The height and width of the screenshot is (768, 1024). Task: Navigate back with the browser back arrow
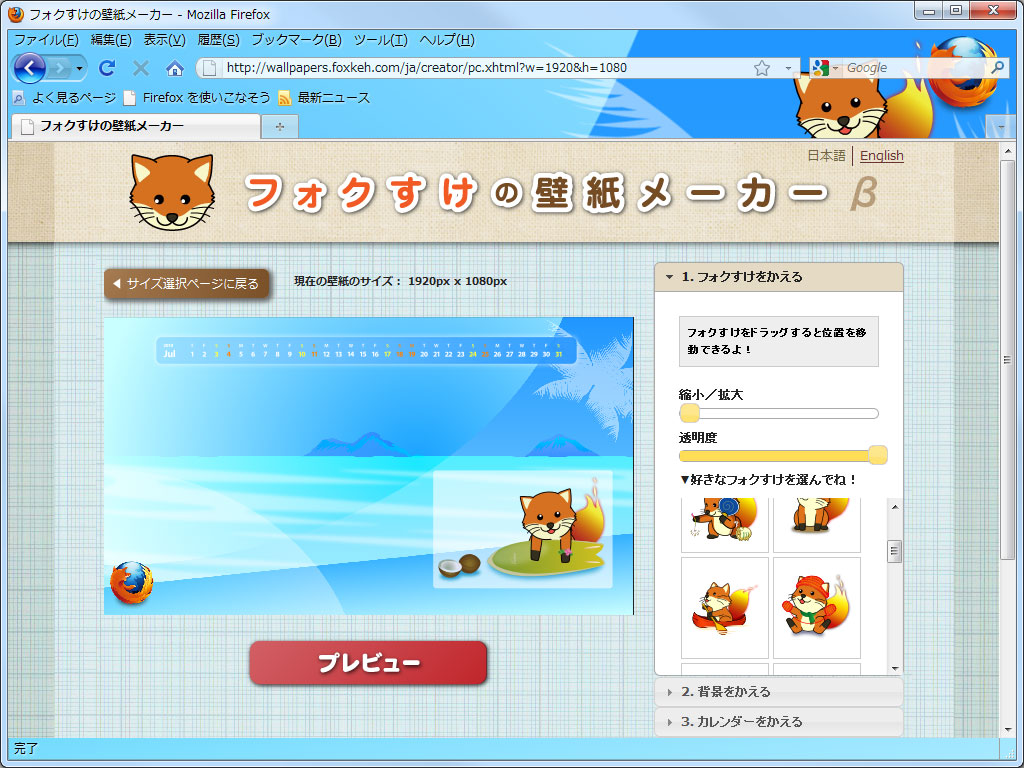click(30, 68)
